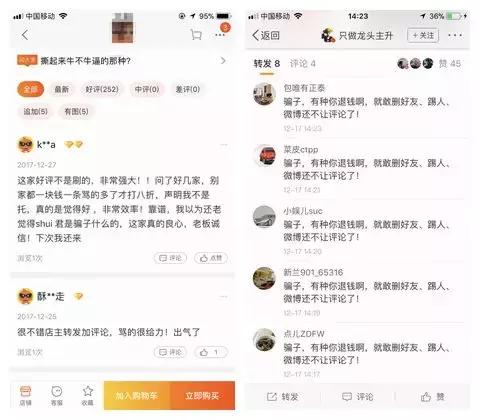Viewport: 480px width, 420px height.
Task: Tap the 加入购物车 add to cart button
Action: click(137, 396)
